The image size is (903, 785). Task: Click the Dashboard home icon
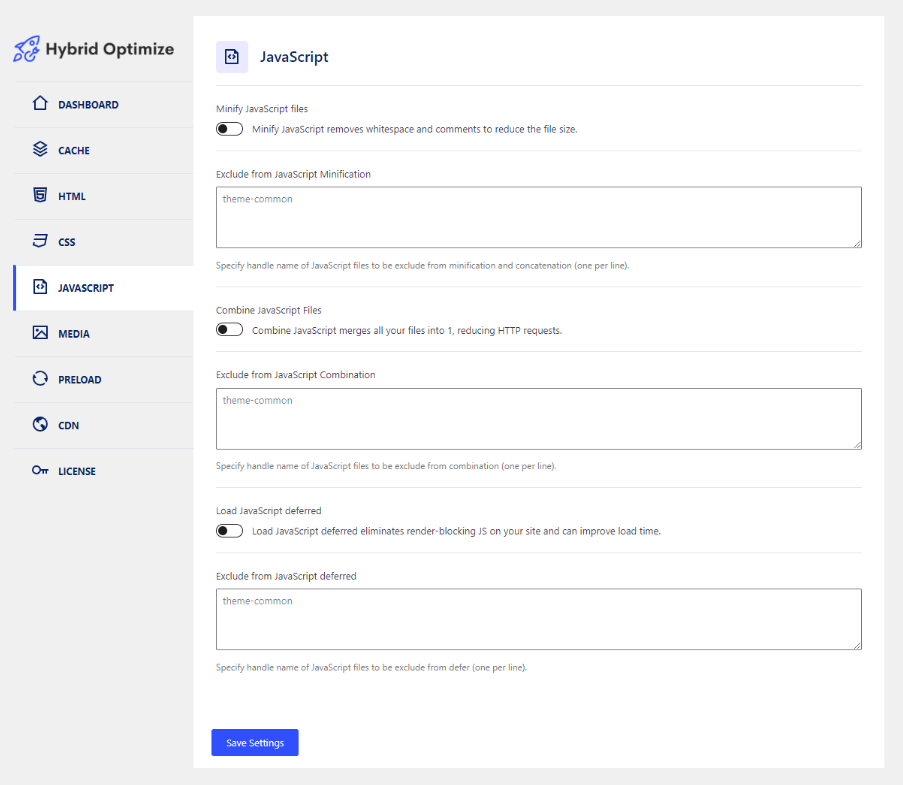tap(40, 104)
